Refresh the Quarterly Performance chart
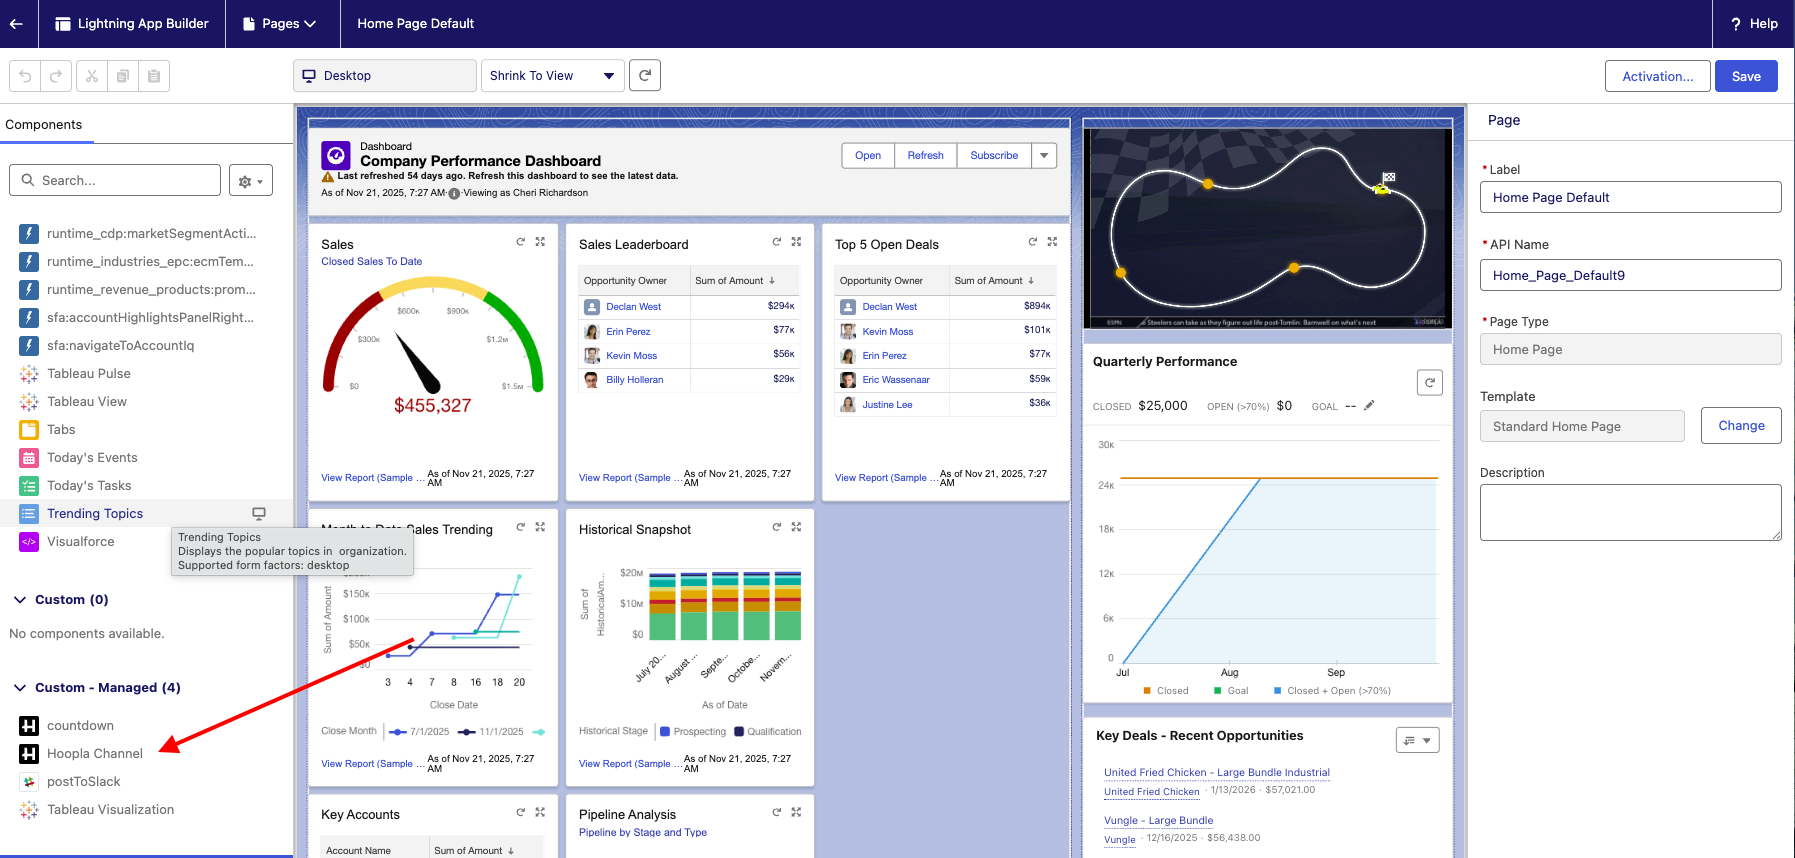This screenshot has height=858, width=1795. tap(1430, 382)
